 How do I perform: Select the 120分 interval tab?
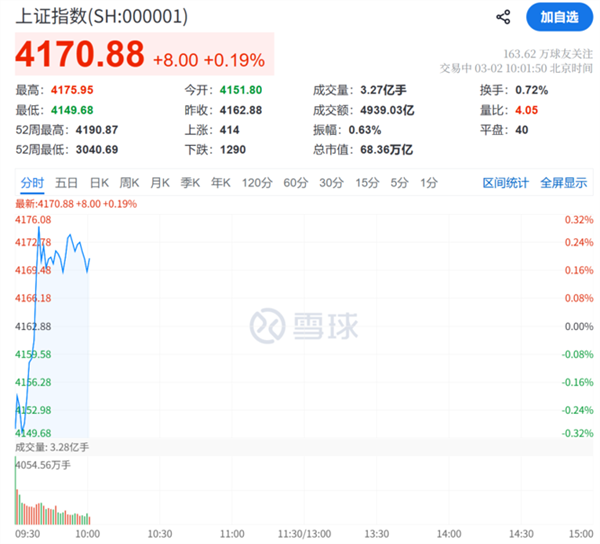click(257, 183)
